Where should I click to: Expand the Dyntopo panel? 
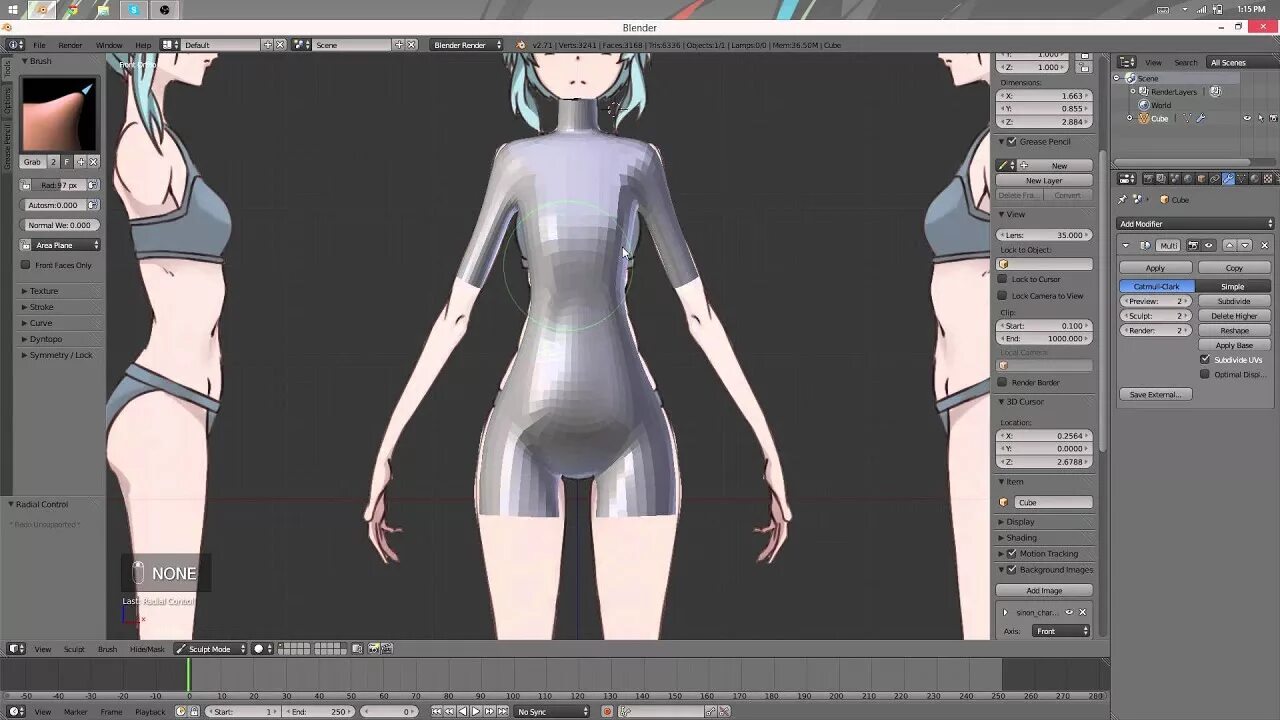click(x=45, y=339)
